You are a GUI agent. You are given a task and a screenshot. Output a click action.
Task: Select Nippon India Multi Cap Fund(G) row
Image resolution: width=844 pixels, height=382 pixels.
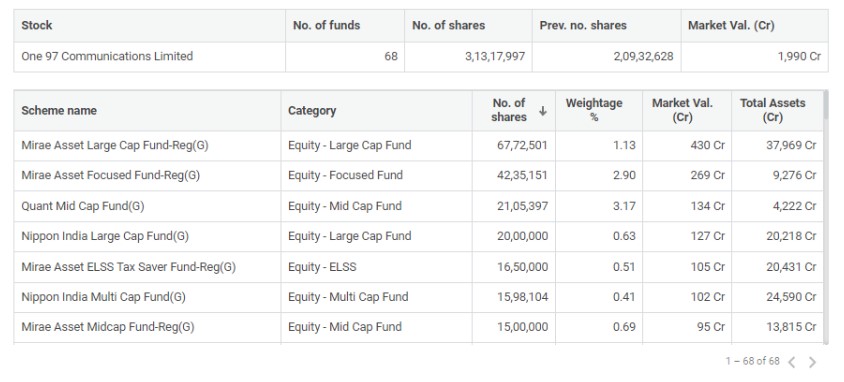[x=419, y=297]
